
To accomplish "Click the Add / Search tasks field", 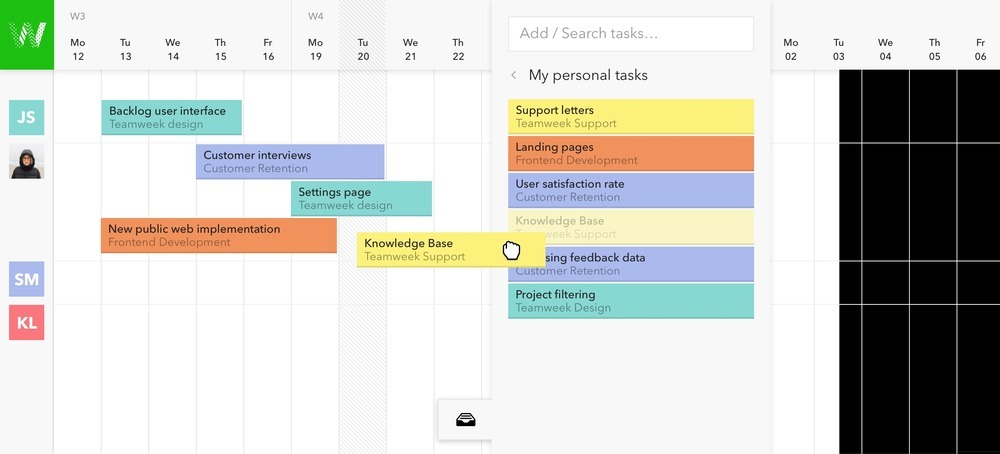I will tap(631, 34).
